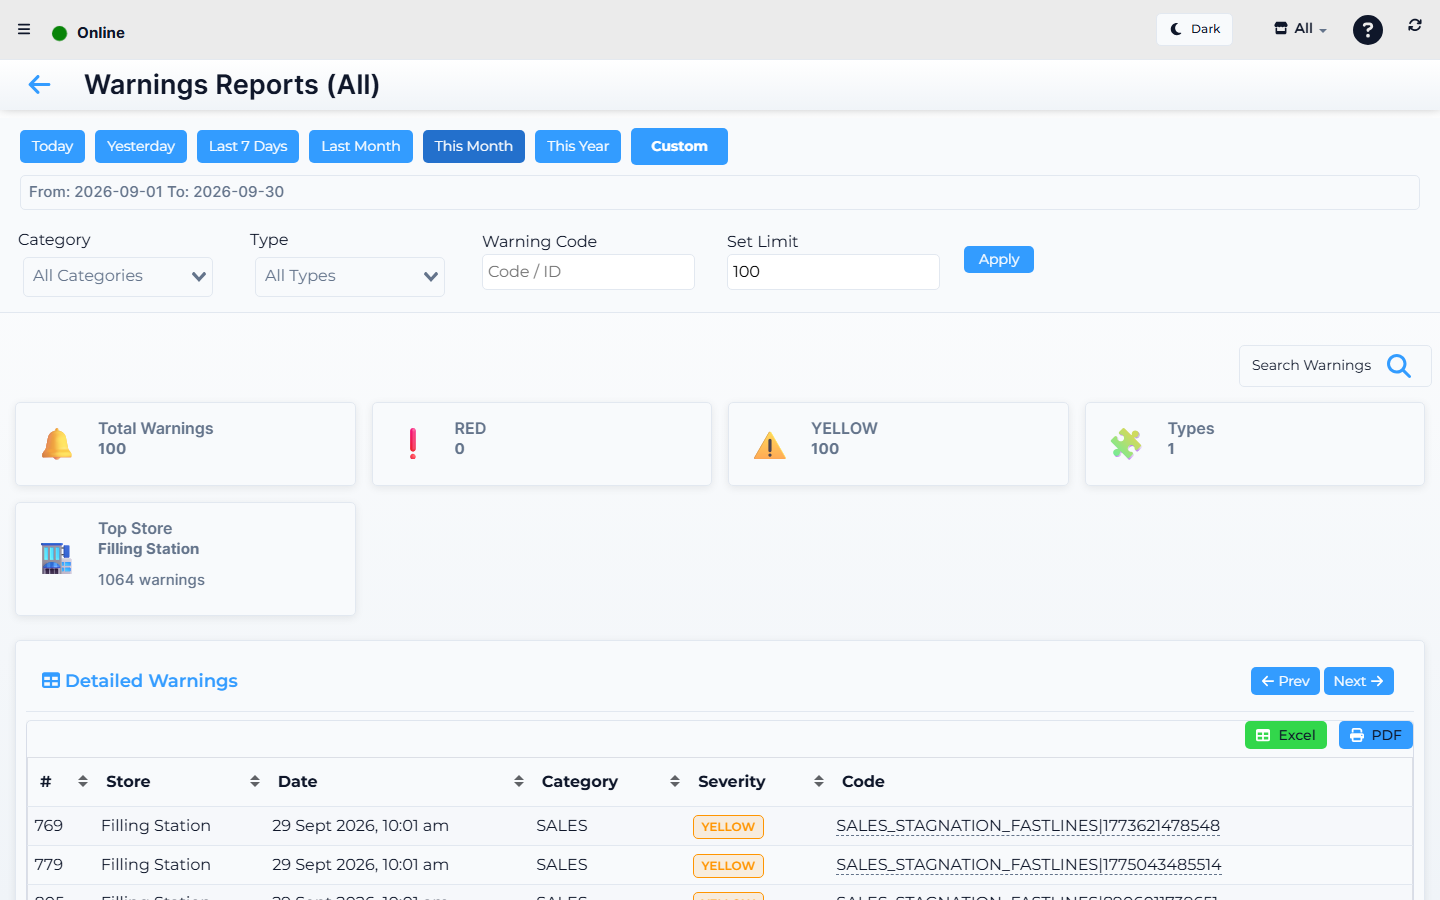This screenshot has width=1440, height=900.
Task: Sort by Severity column arrows
Action: pos(819,781)
